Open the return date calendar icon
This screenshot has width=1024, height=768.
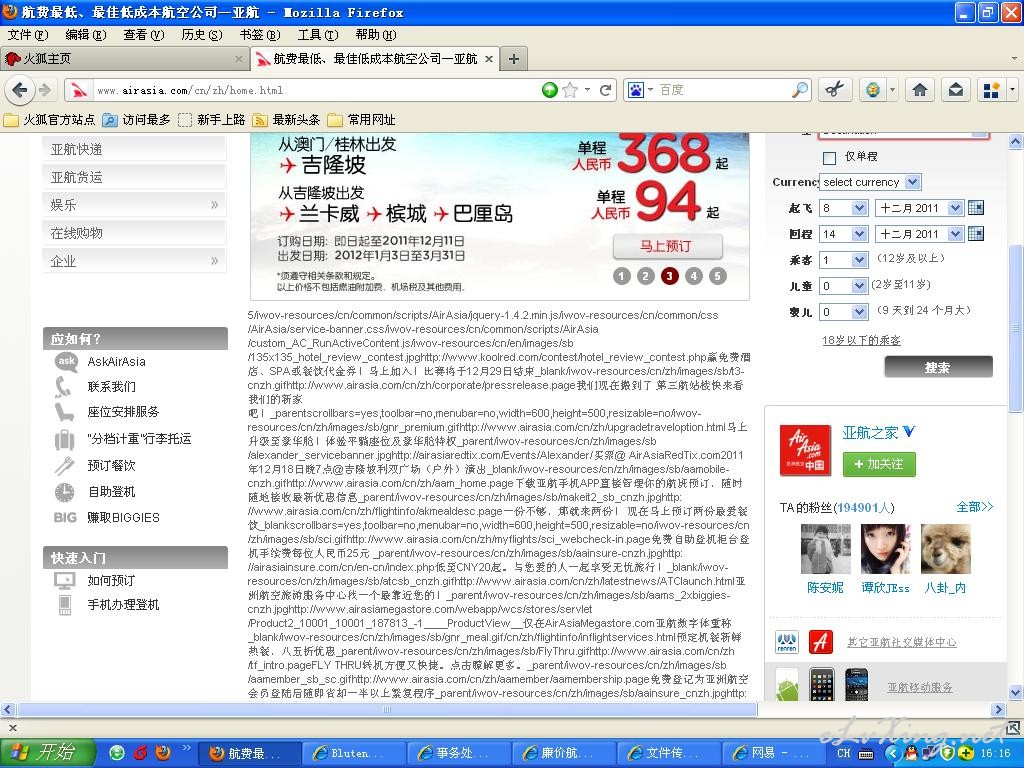point(976,233)
